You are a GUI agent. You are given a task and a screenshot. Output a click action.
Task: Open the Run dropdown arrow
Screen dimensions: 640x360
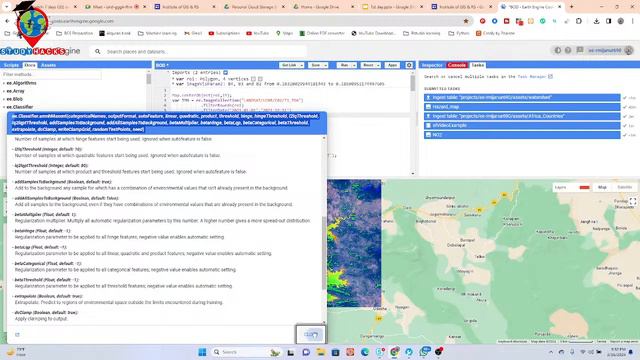(354, 65)
